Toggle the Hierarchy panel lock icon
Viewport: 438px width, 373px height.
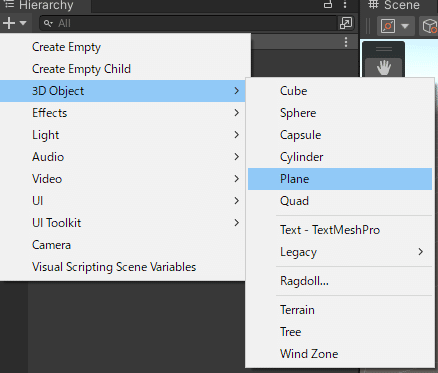[x=328, y=5]
